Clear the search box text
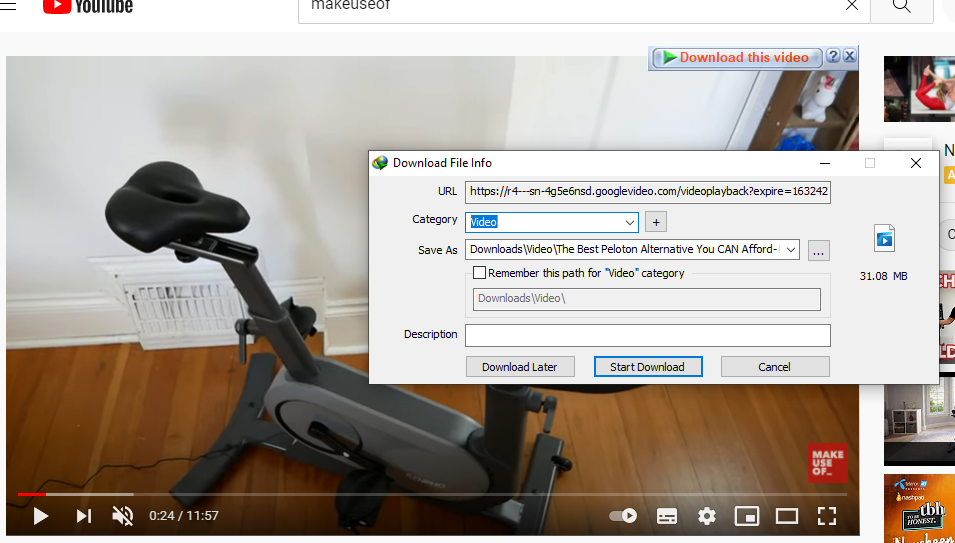 click(x=852, y=6)
